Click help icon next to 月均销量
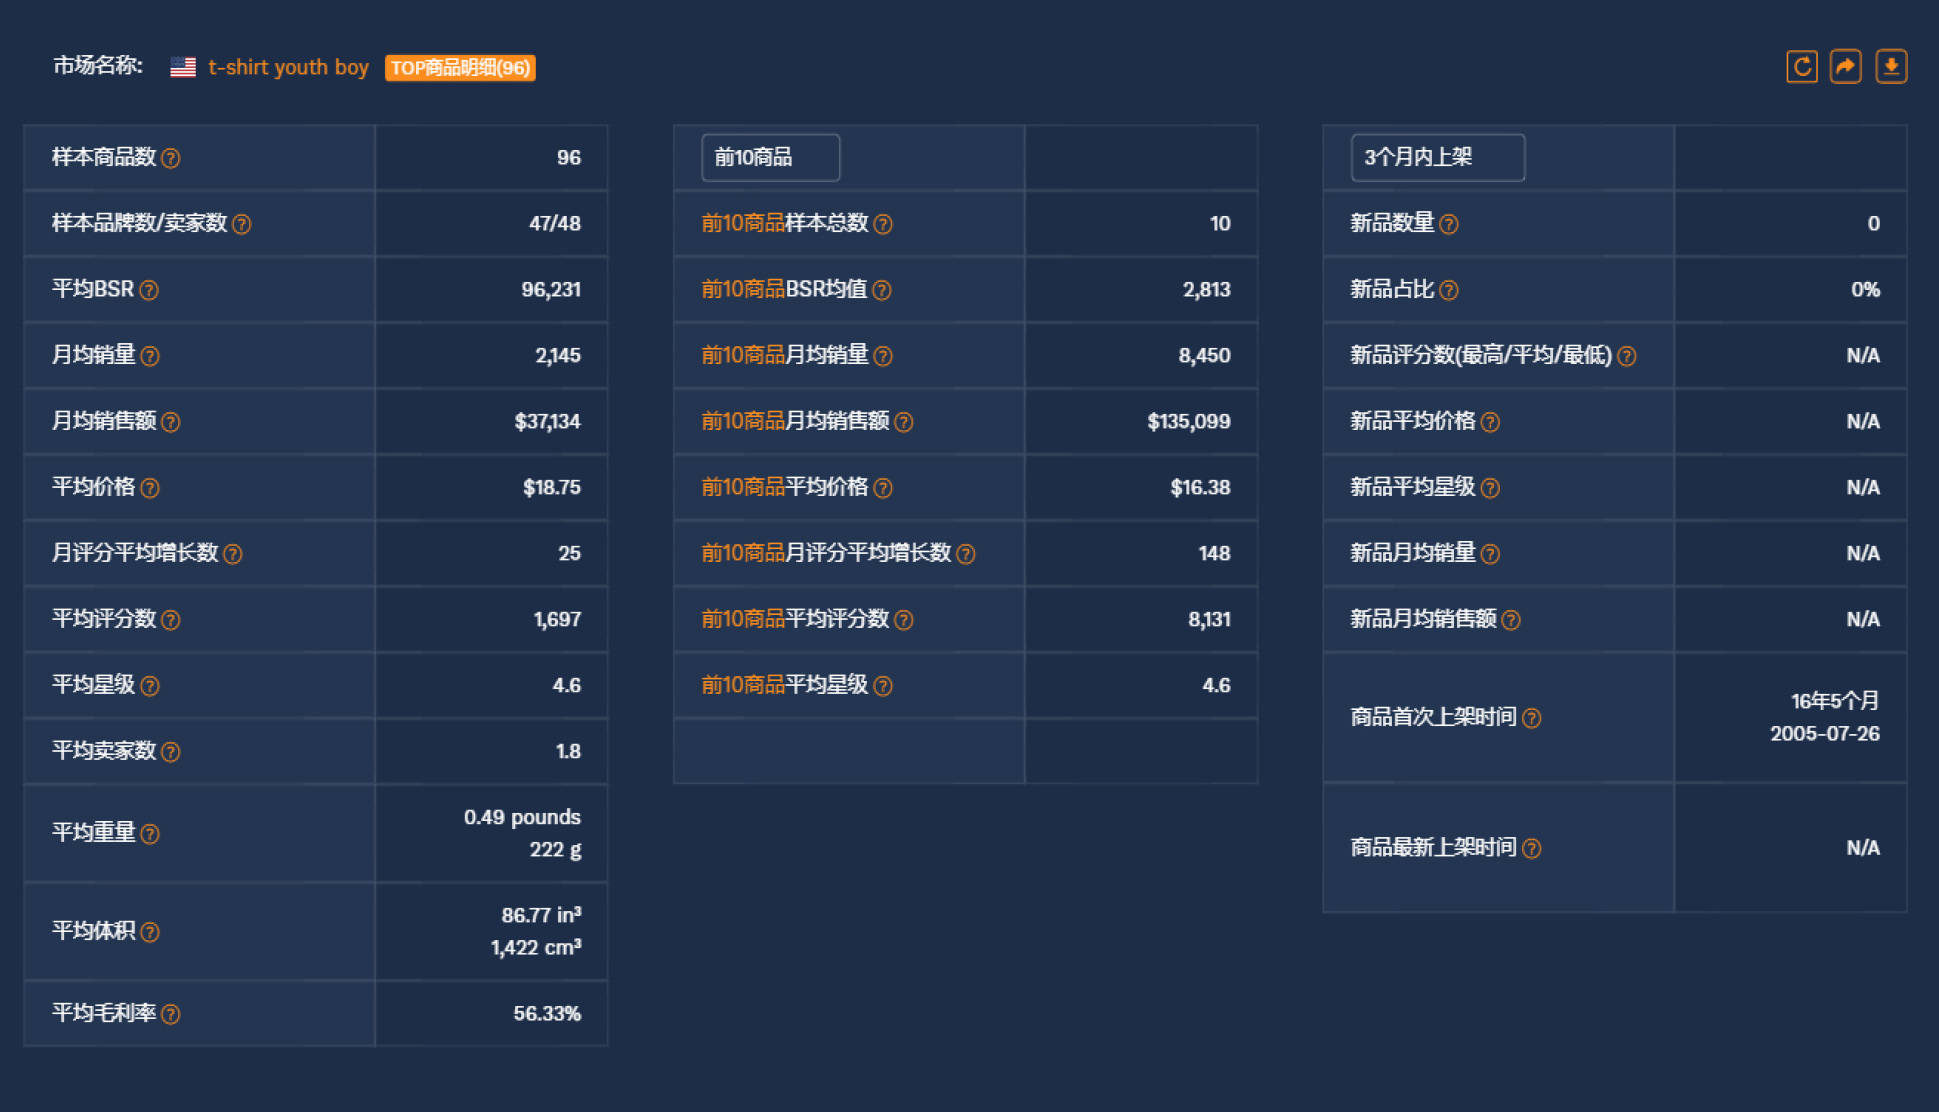Viewport: 1939px width, 1112px height. pos(150,356)
